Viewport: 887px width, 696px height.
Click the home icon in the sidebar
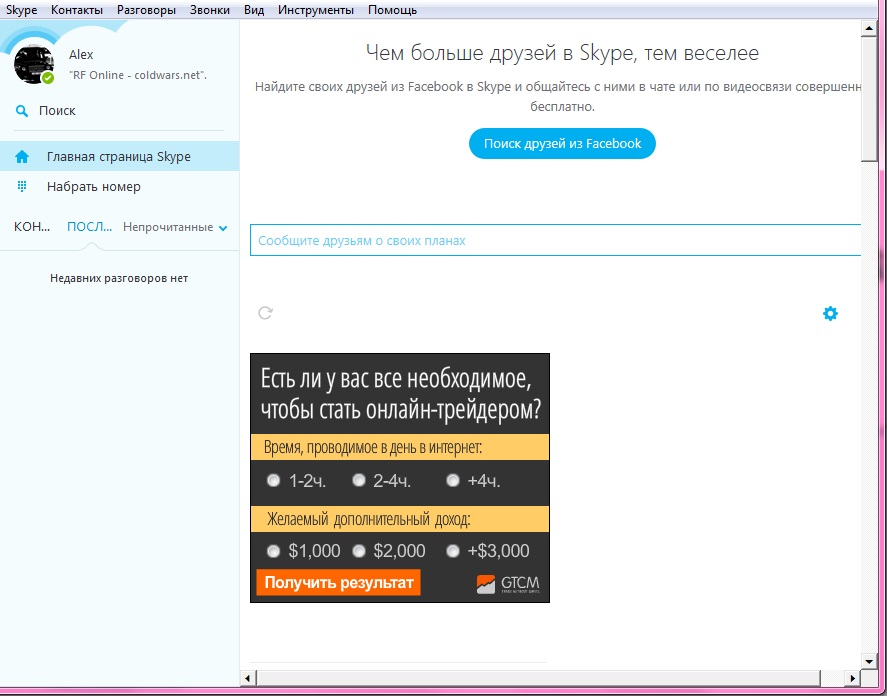point(22,157)
